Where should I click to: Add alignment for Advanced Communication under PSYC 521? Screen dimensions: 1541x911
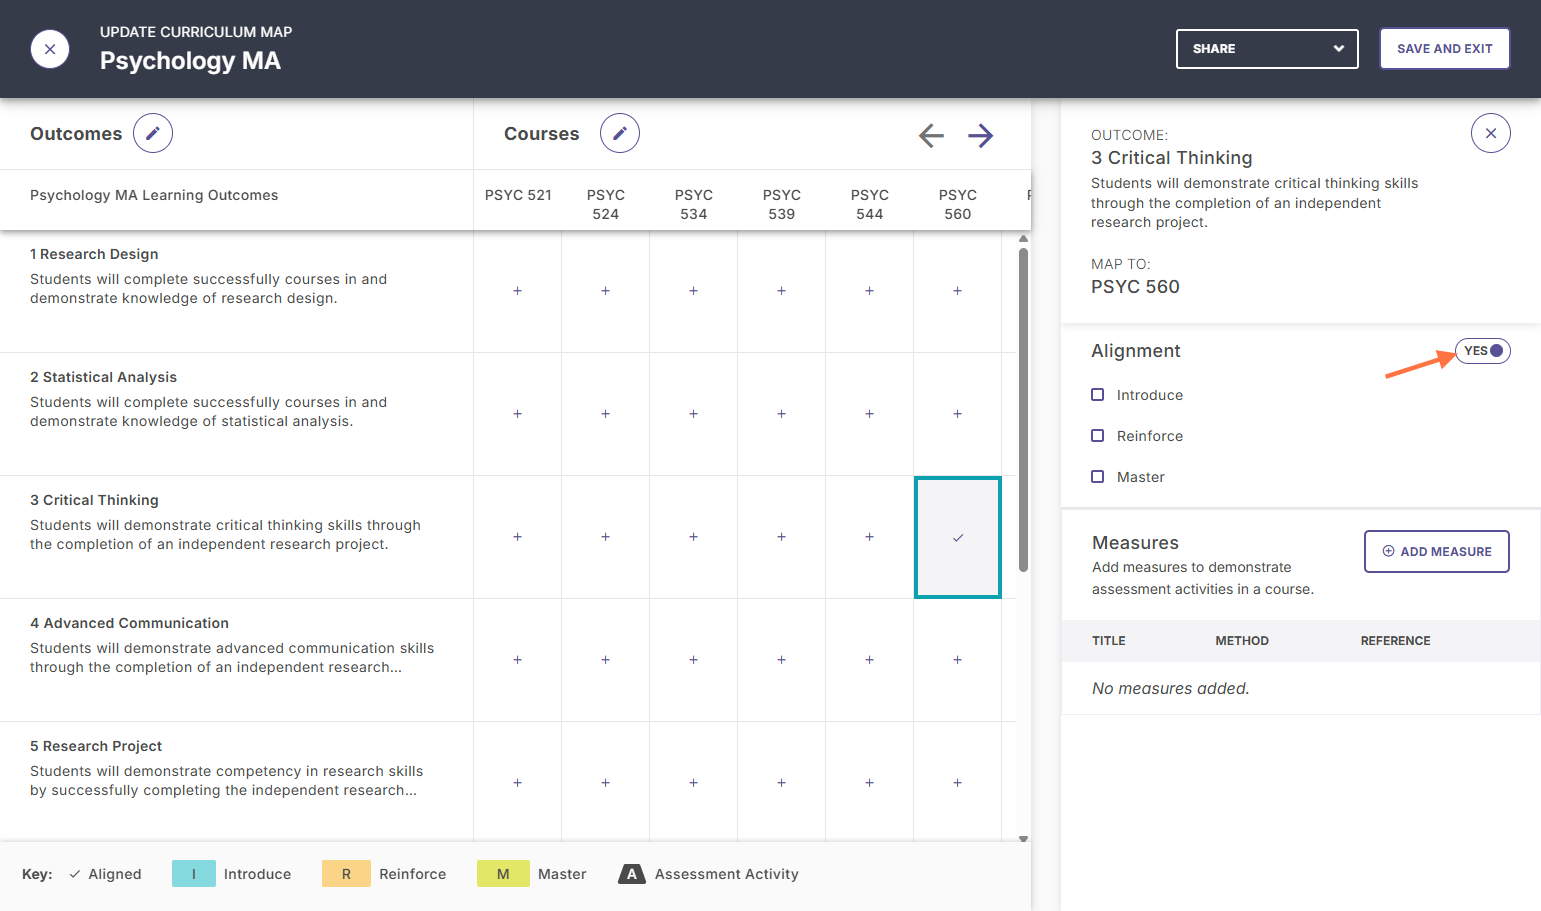click(518, 660)
